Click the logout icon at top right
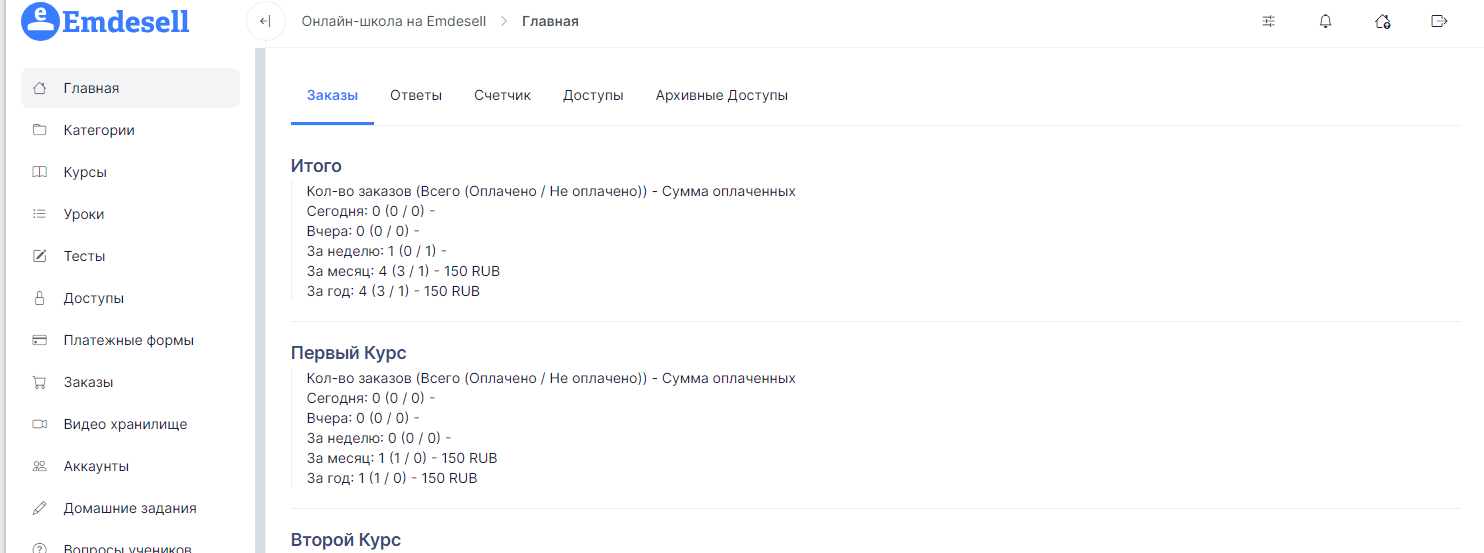Image resolution: width=1484 pixels, height=553 pixels. coord(1440,21)
